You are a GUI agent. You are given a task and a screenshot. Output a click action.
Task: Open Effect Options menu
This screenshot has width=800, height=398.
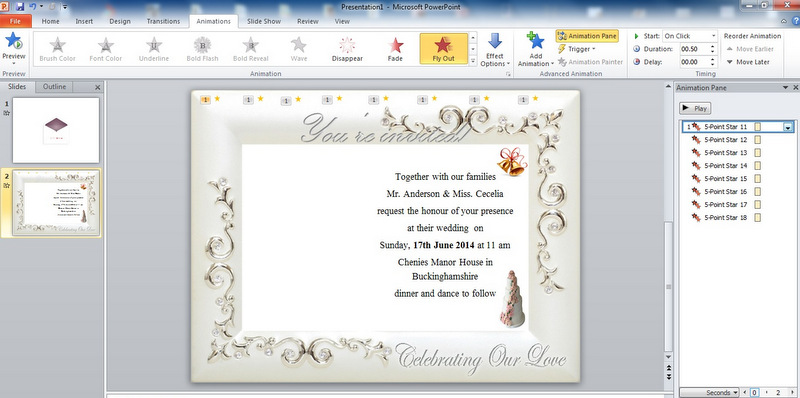(495, 50)
